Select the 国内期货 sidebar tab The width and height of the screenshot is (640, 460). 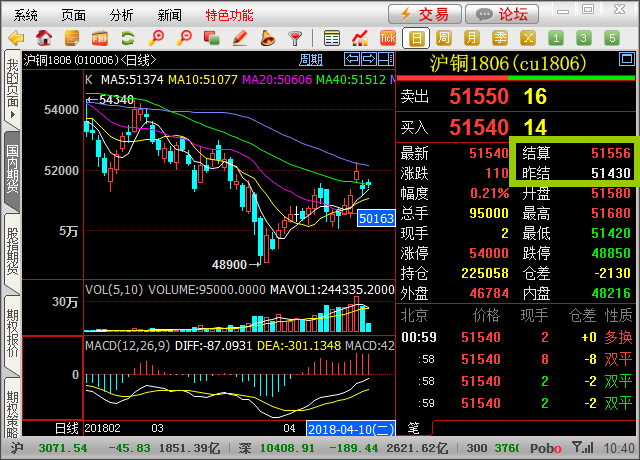[12, 169]
